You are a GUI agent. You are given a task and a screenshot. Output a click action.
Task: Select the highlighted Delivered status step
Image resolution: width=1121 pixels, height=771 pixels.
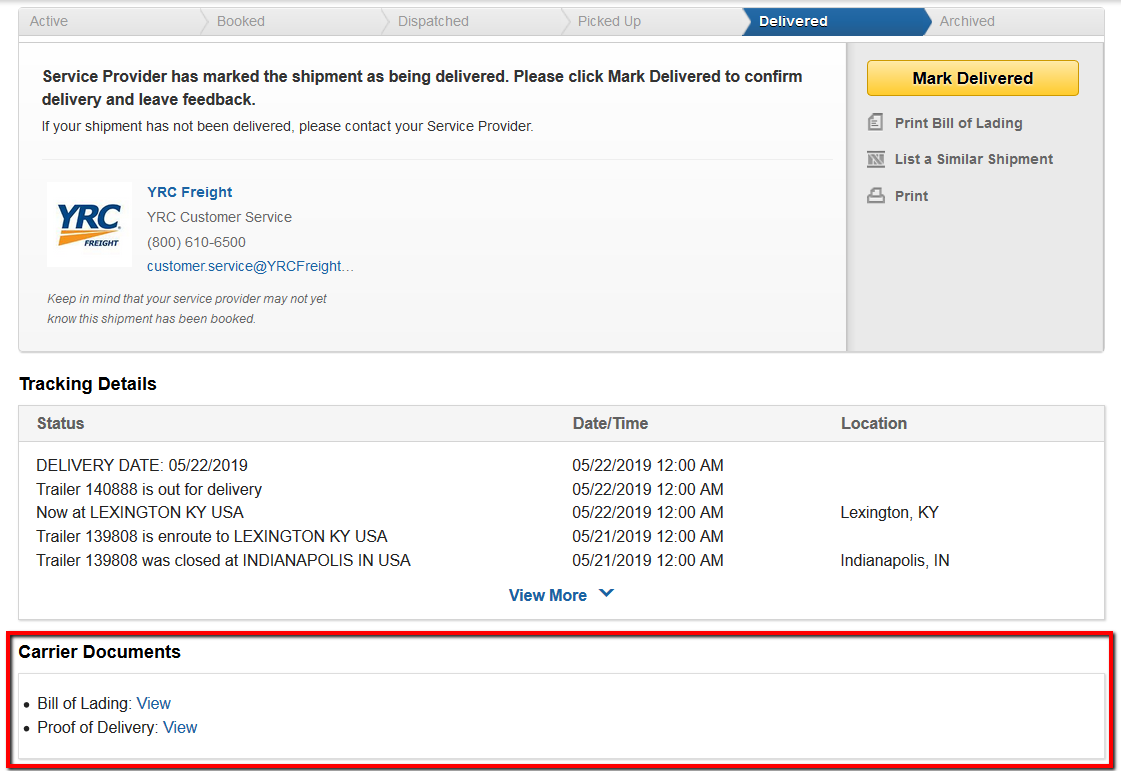point(793,21)
